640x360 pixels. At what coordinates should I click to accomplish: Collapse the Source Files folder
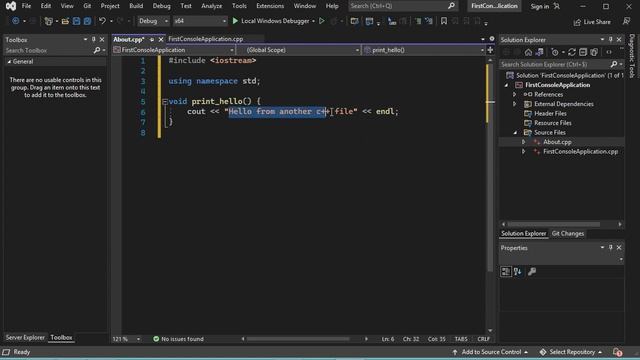click(x=515, y=133)
